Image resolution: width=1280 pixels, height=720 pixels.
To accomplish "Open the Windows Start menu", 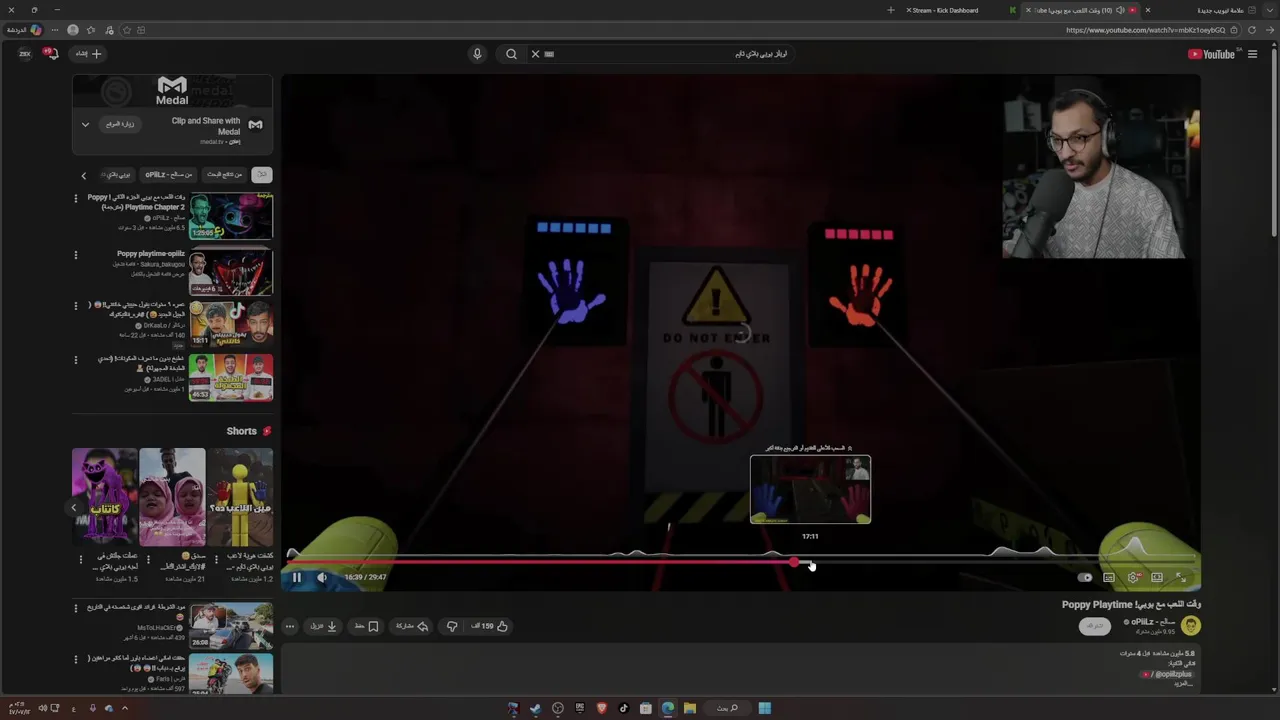I will click(x=765, y=708).
